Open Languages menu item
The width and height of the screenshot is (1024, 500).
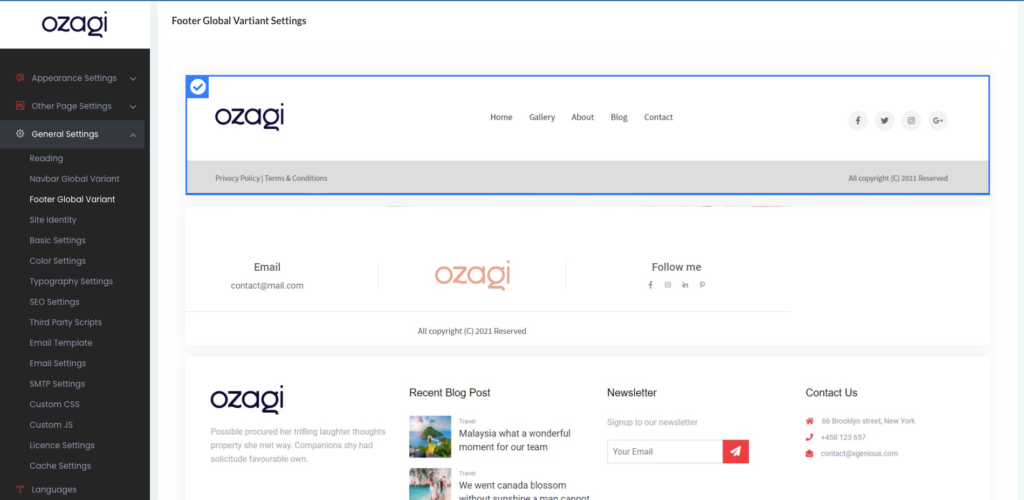tap(54, 490)
